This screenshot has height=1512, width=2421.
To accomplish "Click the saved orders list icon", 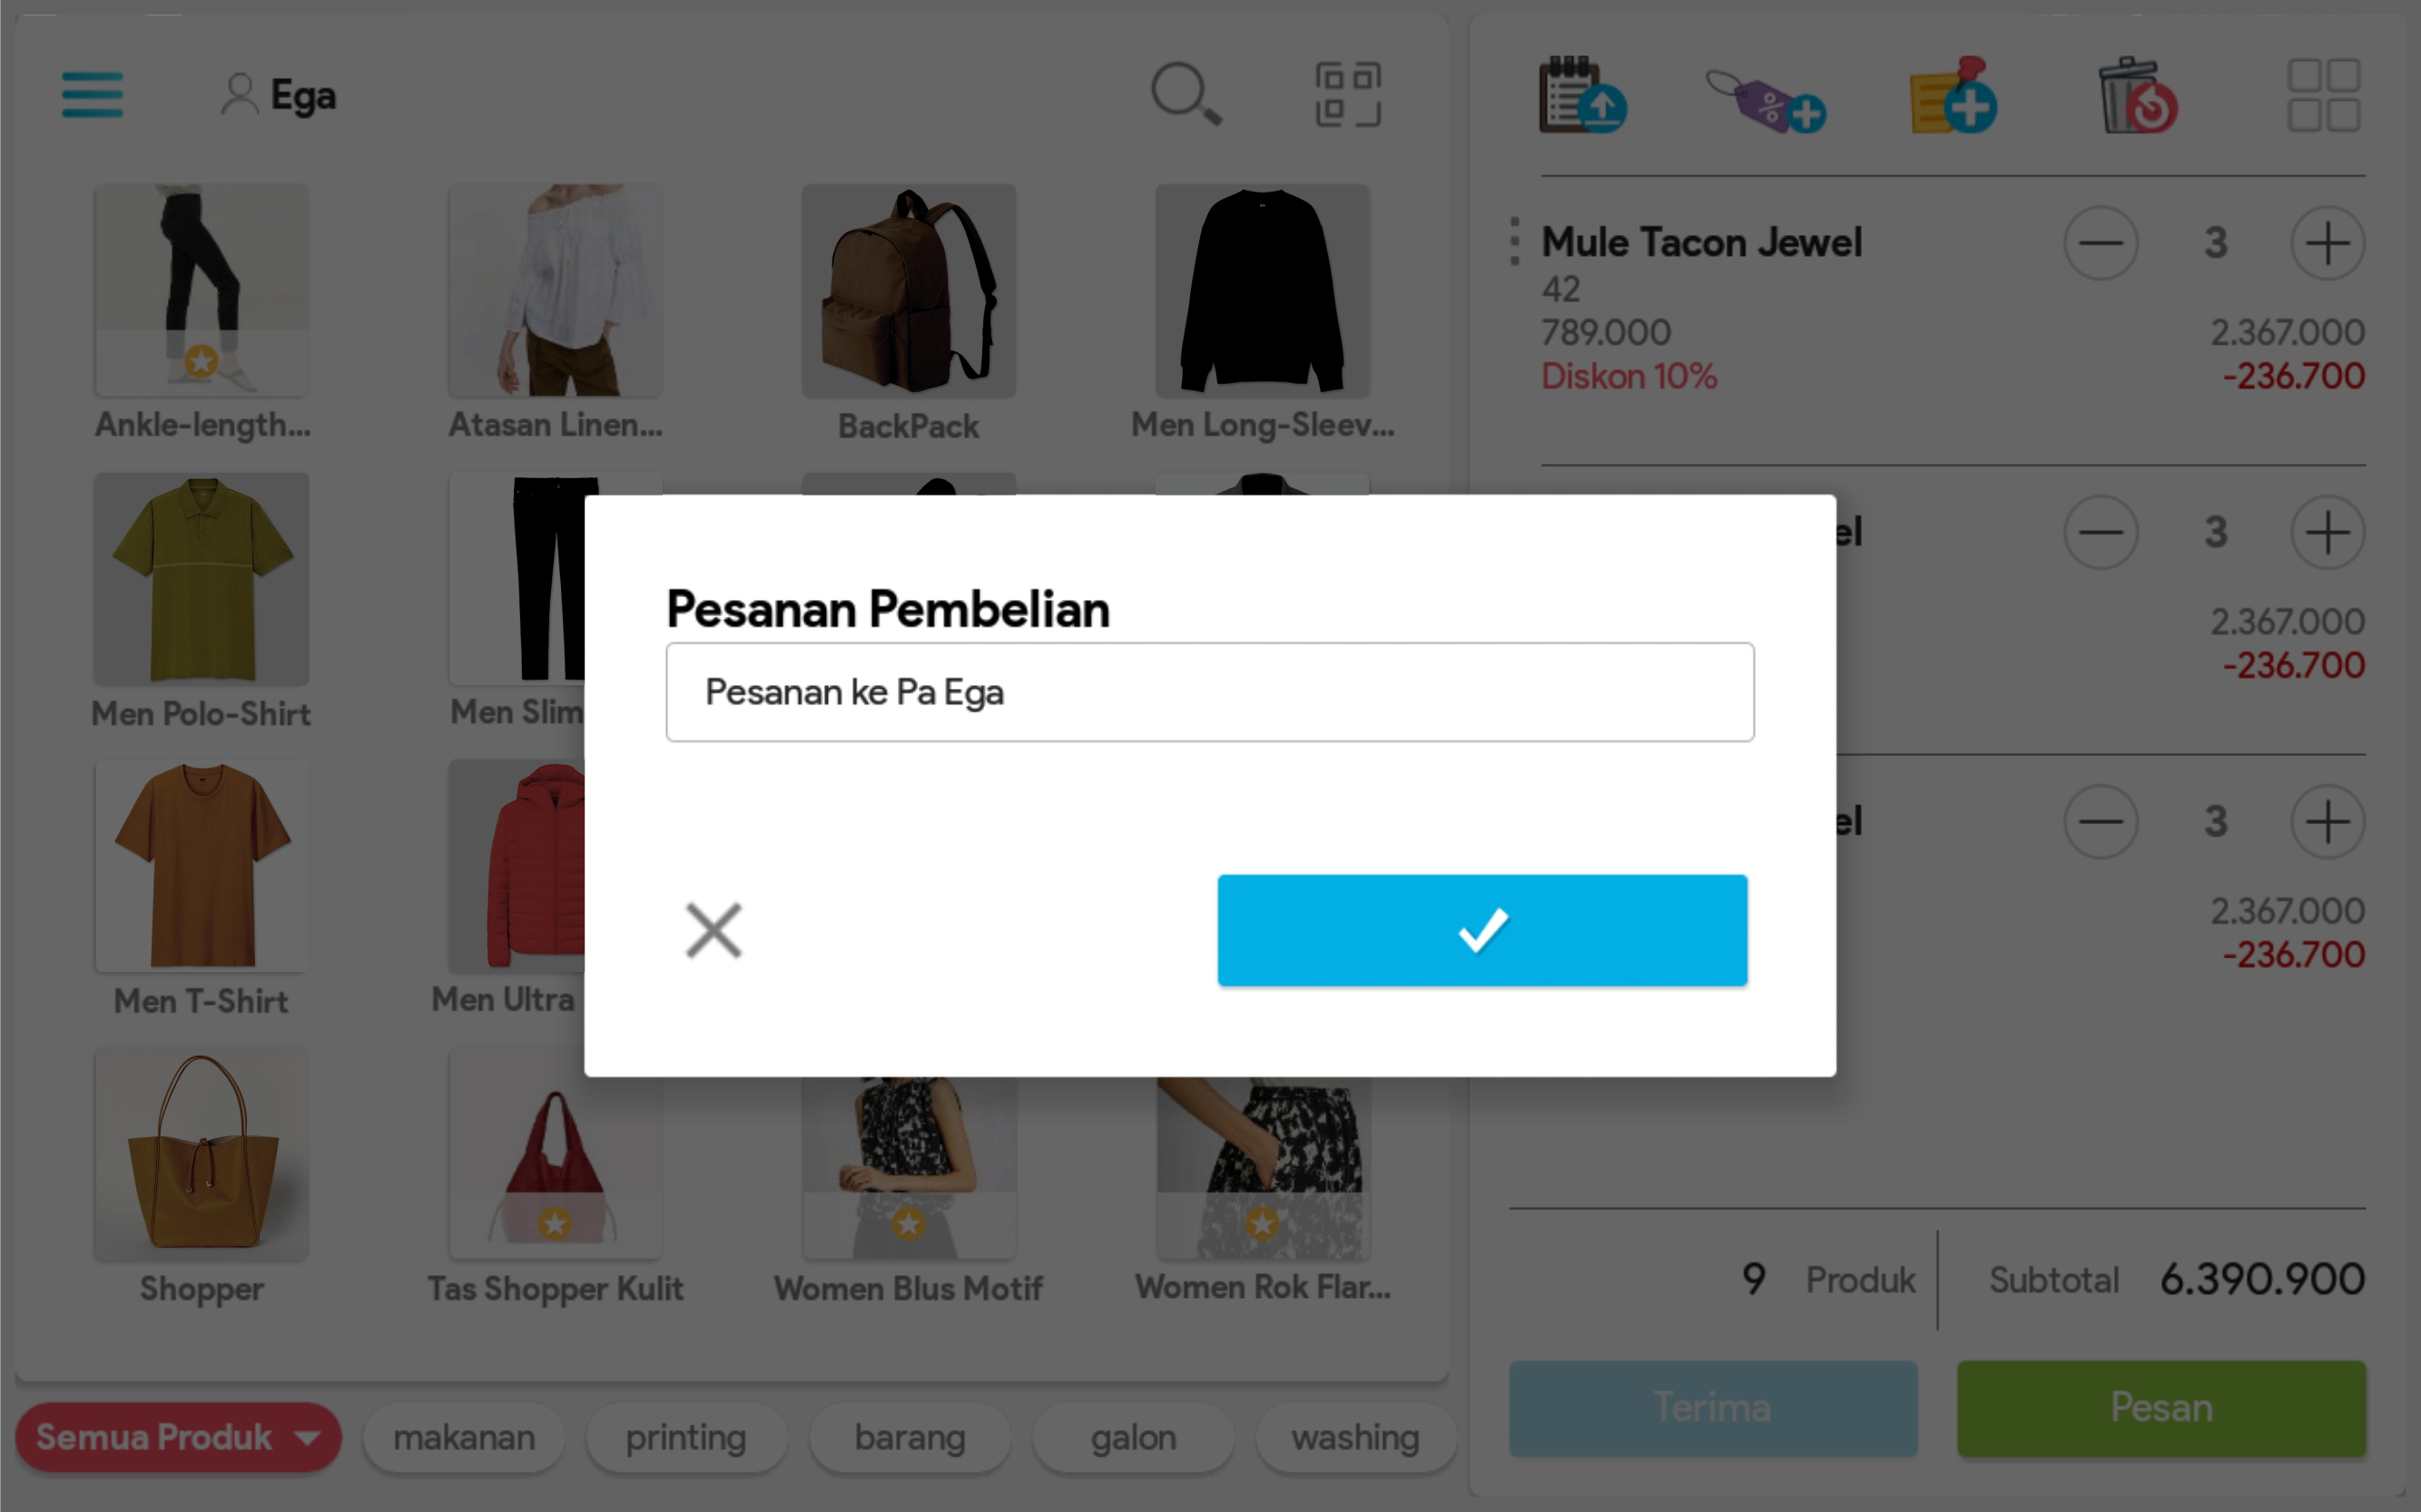I will tap(1581, 96).
